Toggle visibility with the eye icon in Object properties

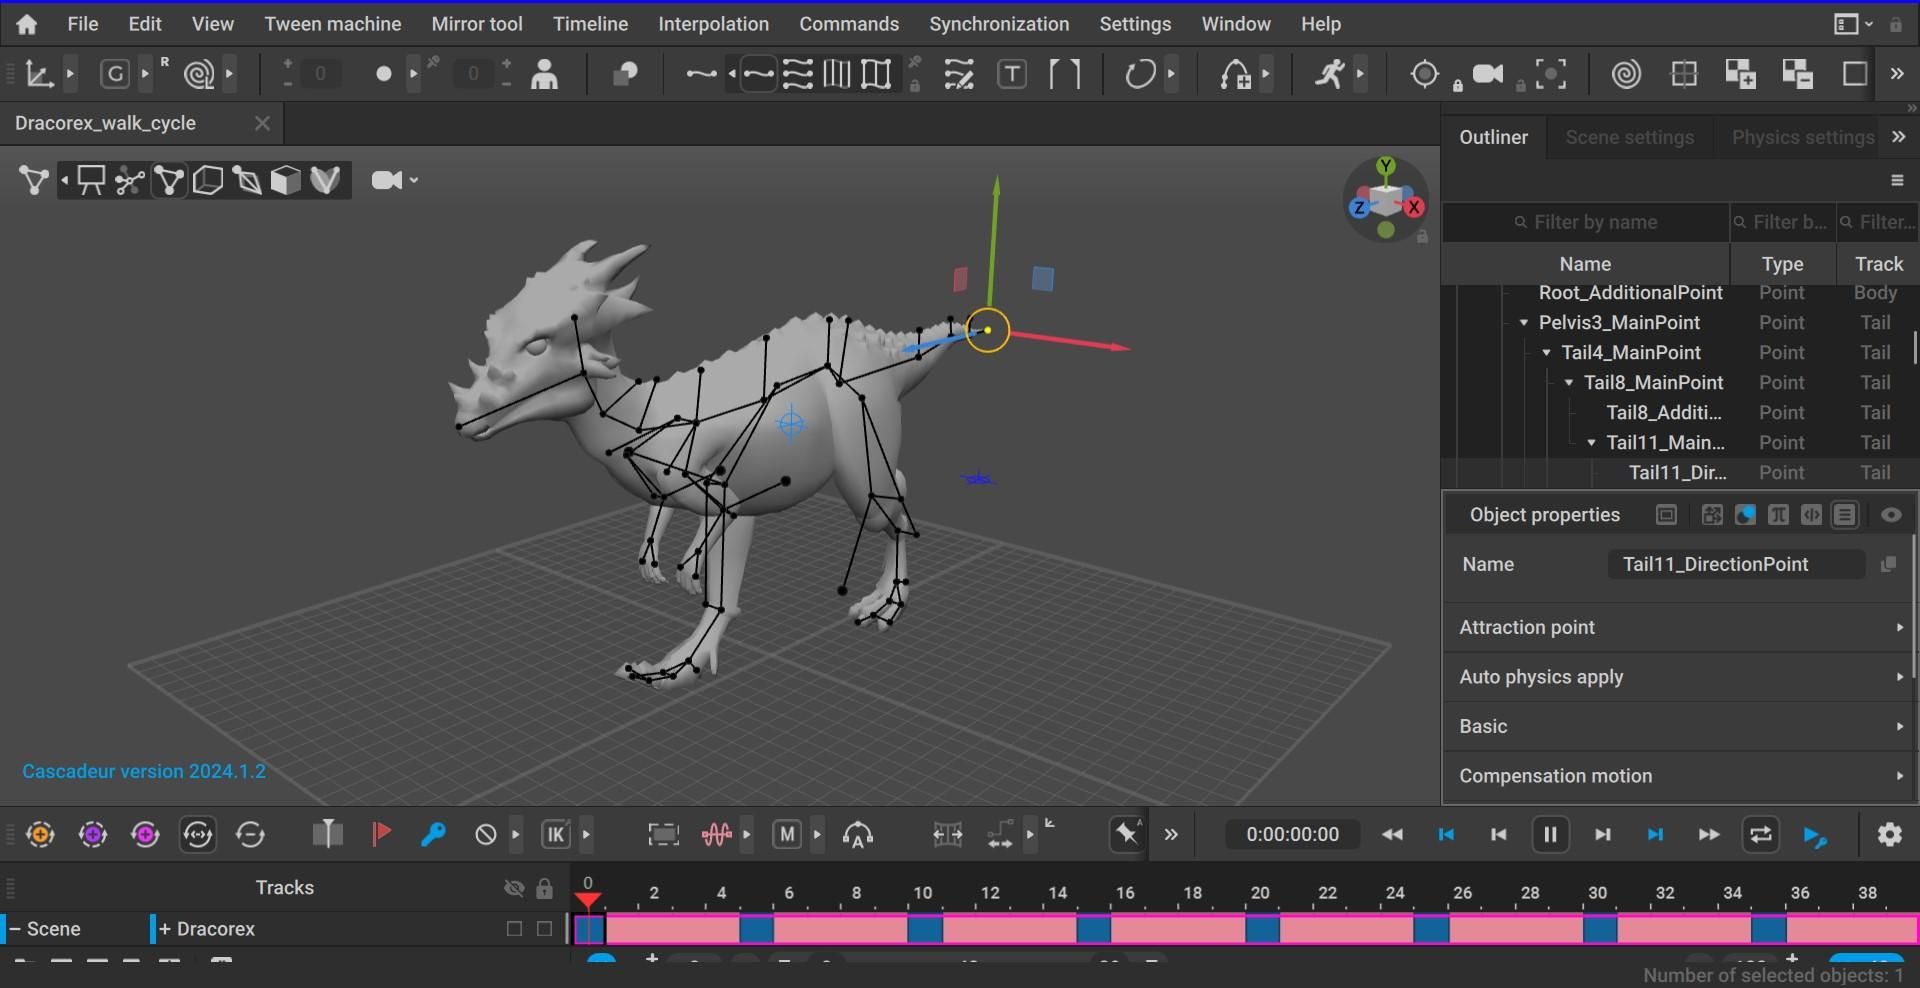[1890, 515]
